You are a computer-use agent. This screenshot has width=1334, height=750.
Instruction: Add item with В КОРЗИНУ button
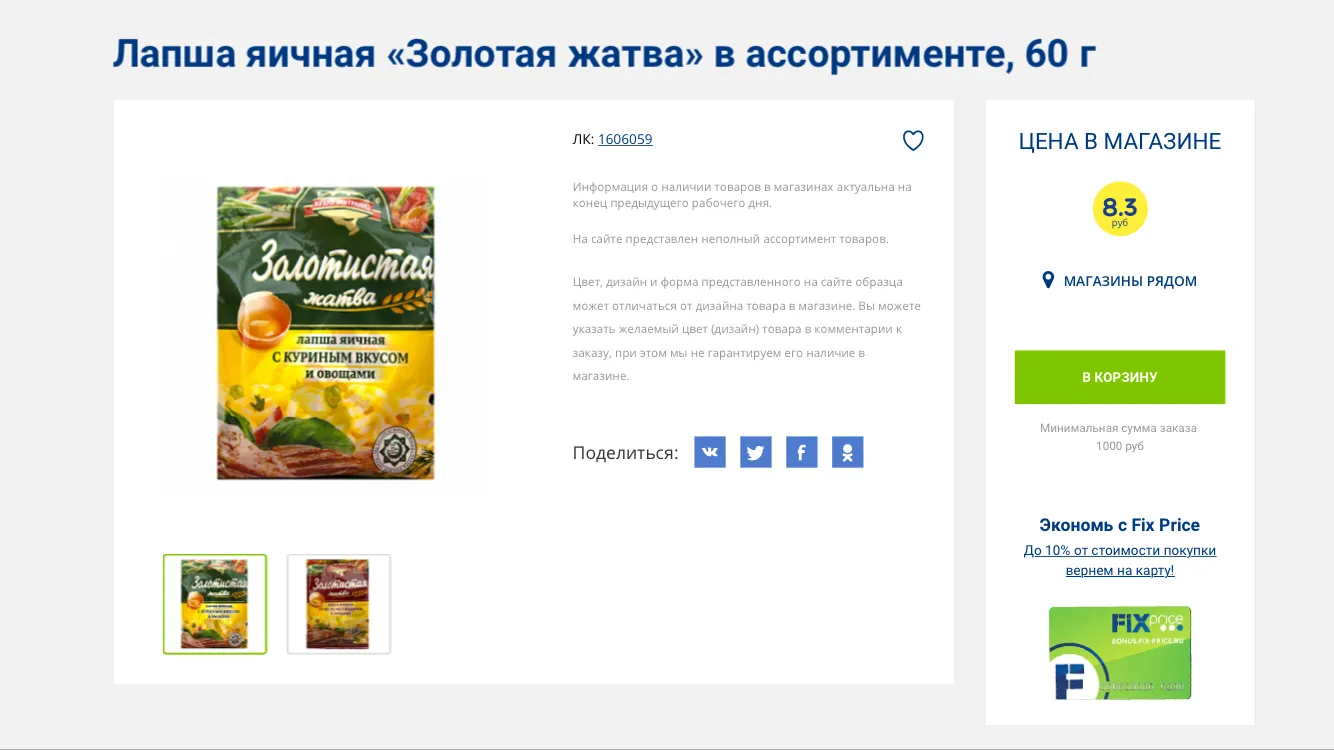pos(1120,377)
